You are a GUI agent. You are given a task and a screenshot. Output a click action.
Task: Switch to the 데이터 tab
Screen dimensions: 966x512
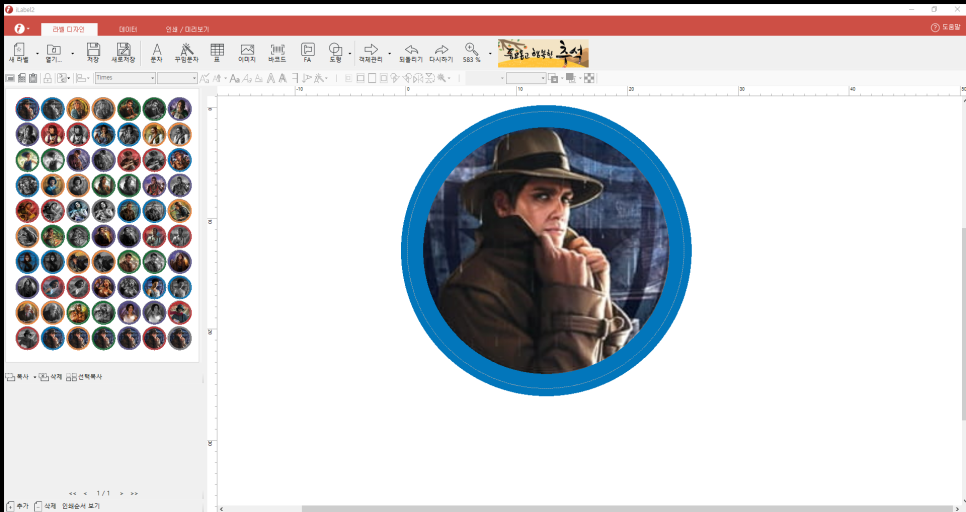point(128,29)
